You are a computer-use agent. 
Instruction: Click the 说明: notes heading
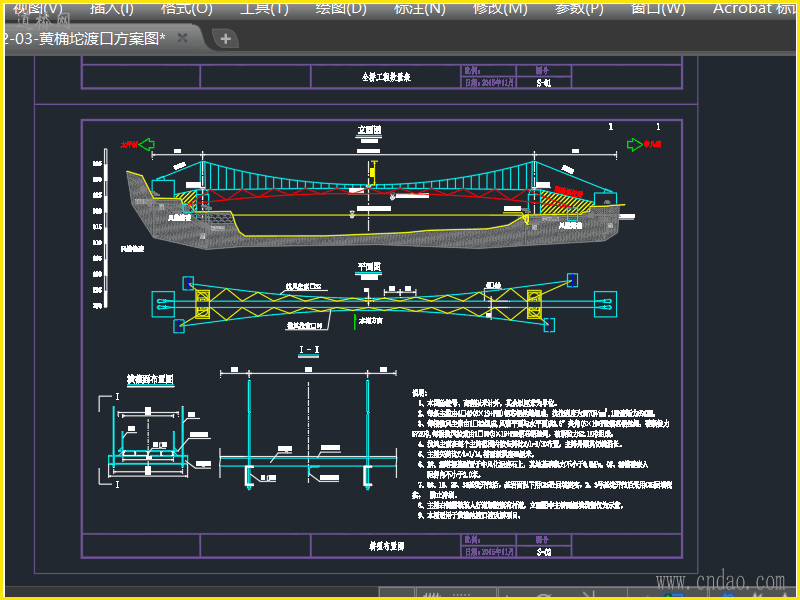pyautogui.click(x=419, y=393)
